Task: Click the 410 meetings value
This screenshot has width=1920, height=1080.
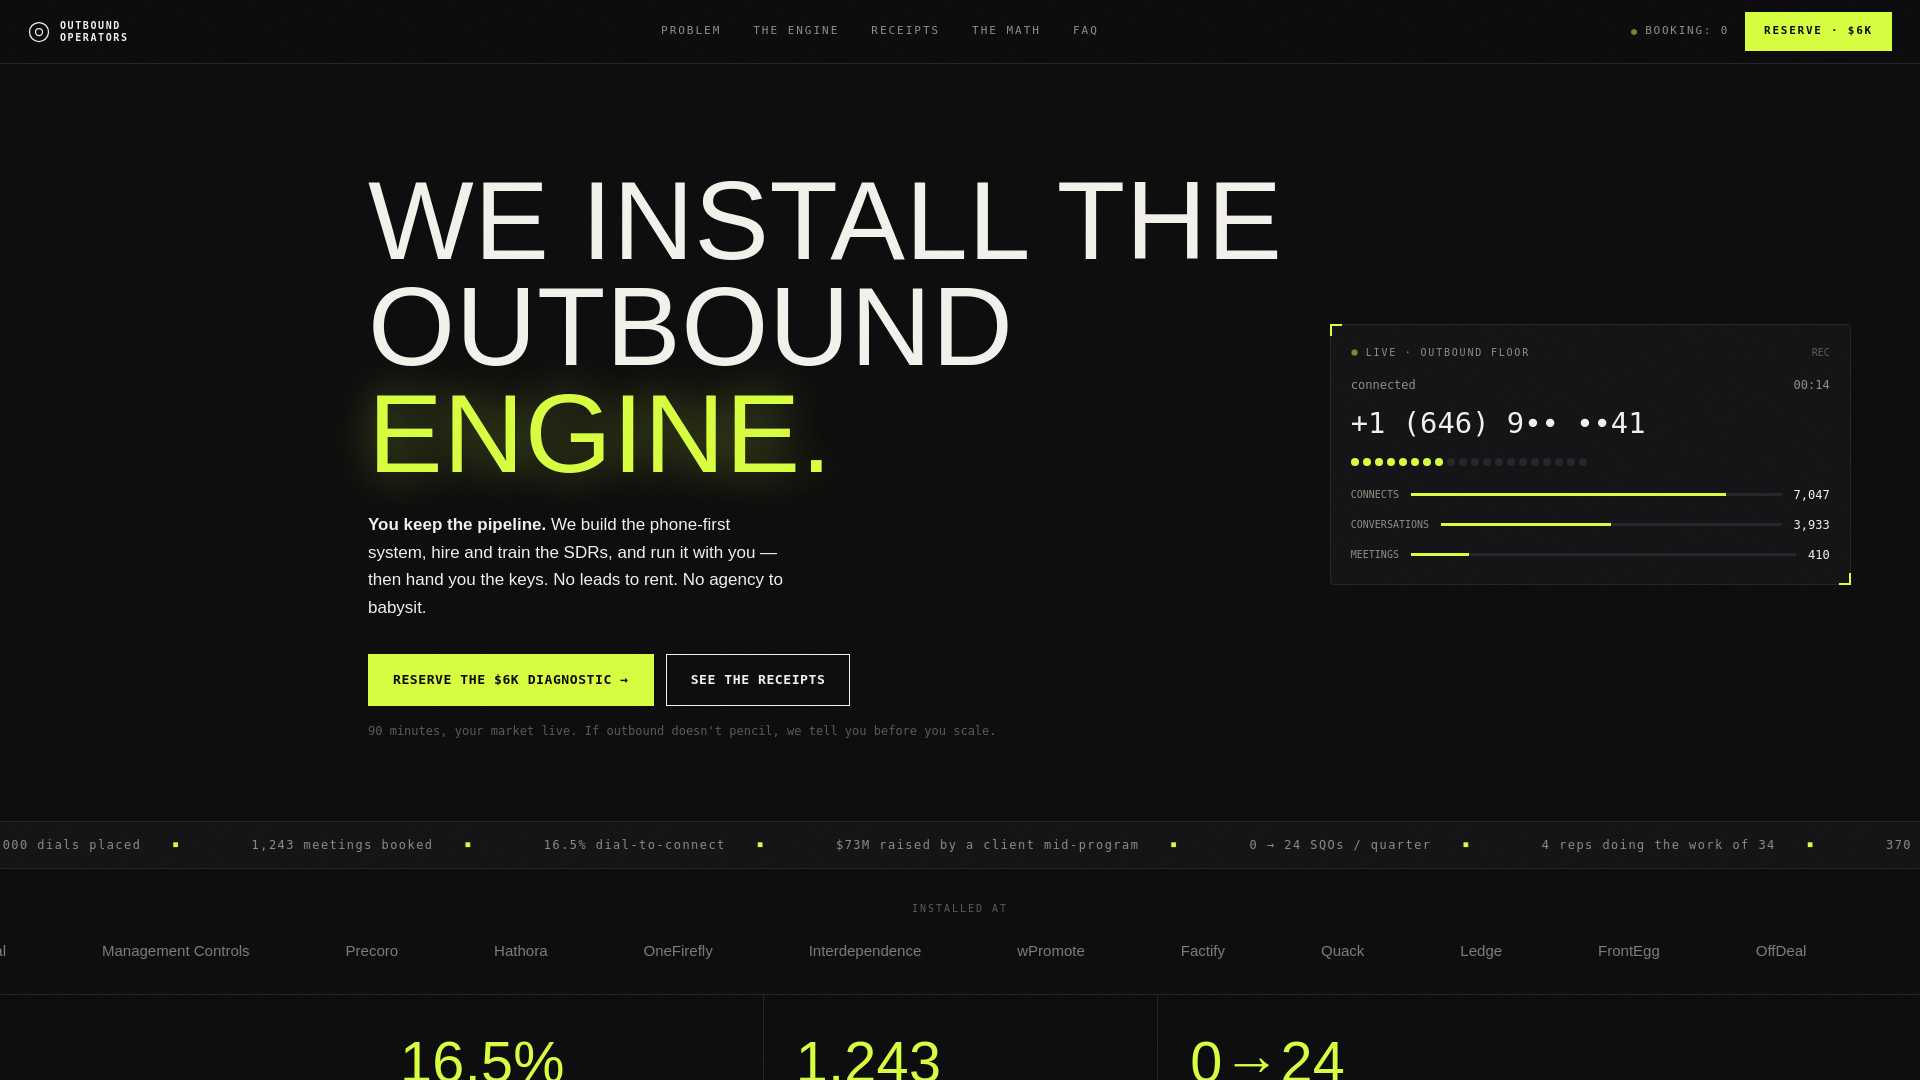Action: coord(1818,555)
